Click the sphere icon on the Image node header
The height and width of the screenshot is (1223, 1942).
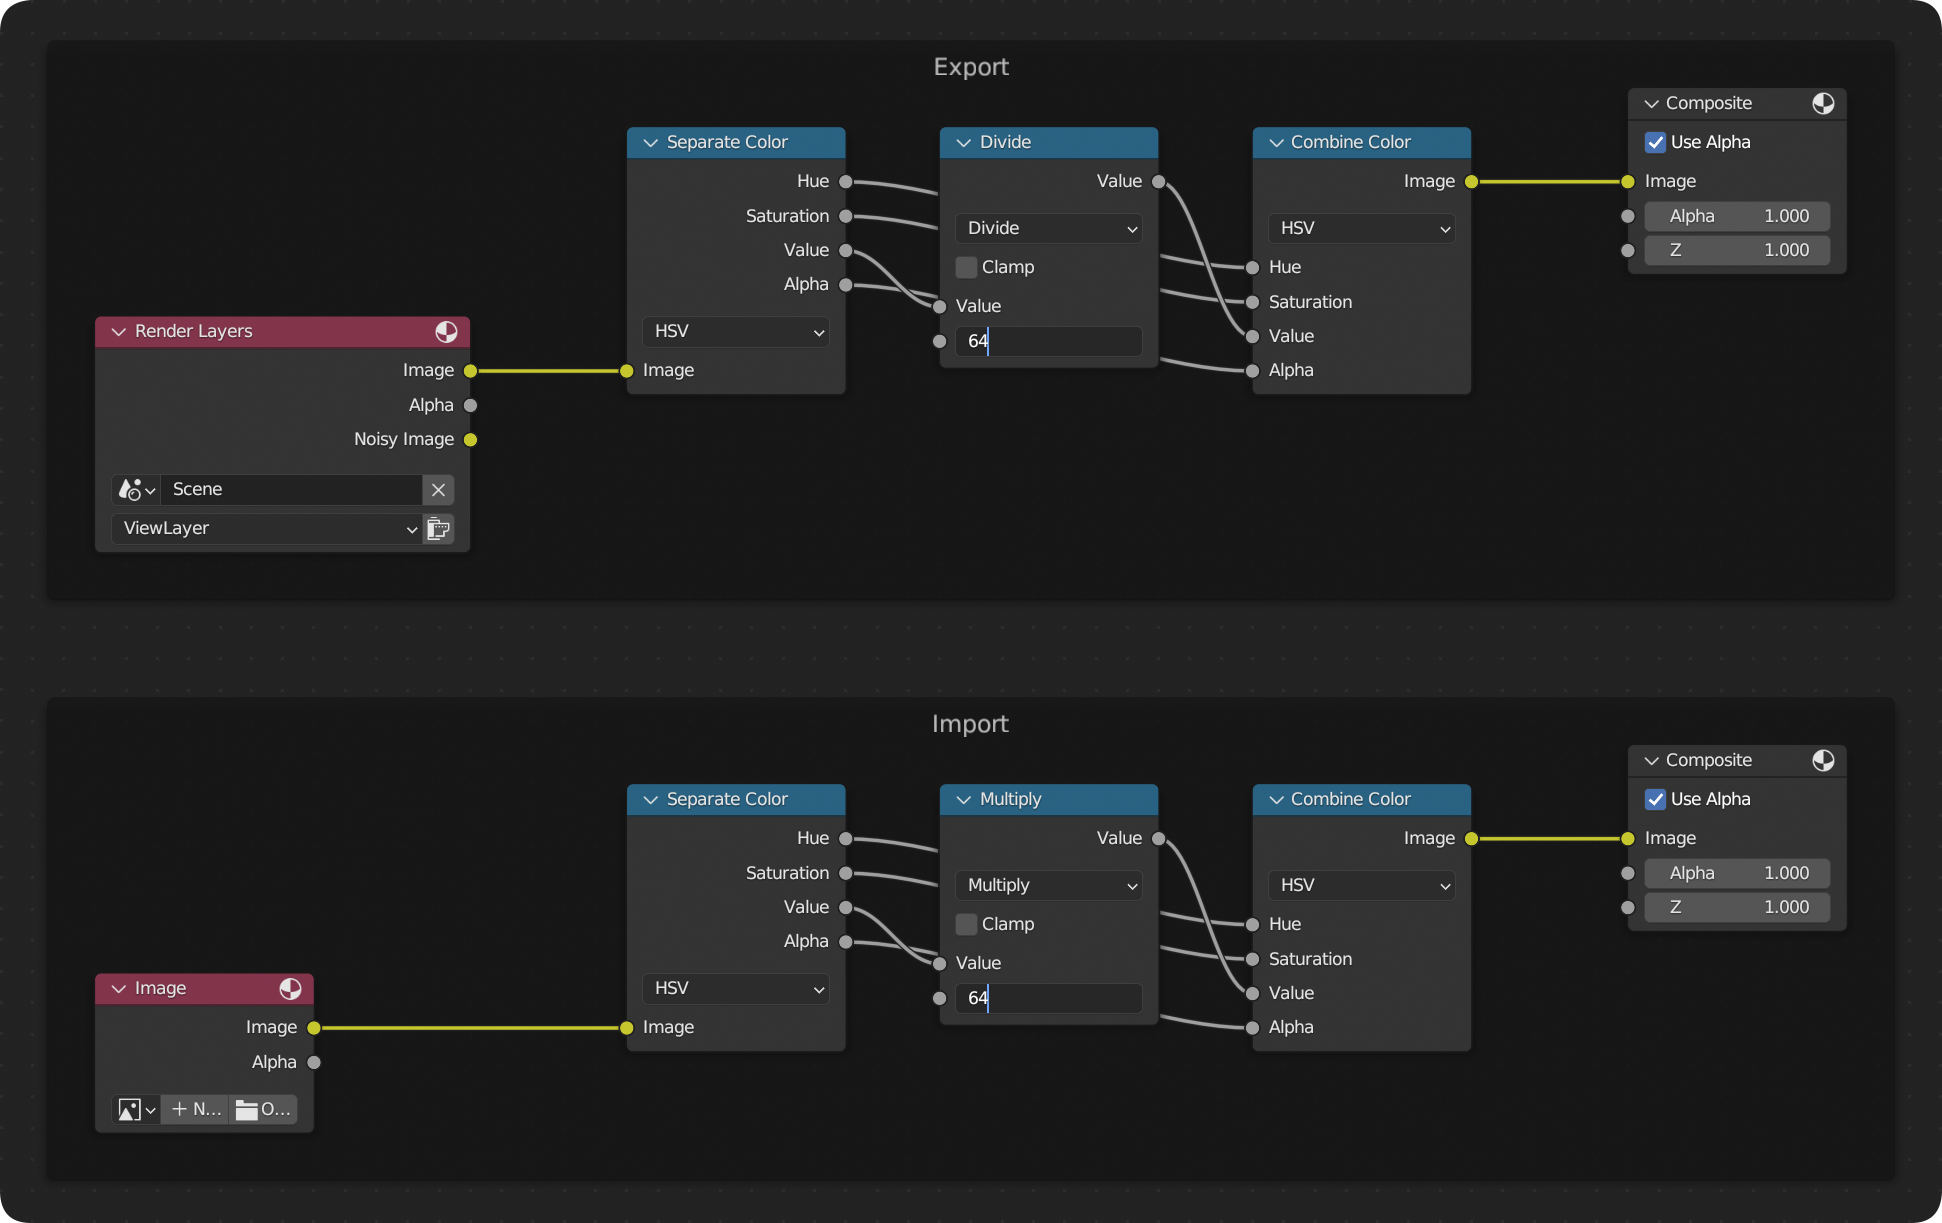[290, 988]
